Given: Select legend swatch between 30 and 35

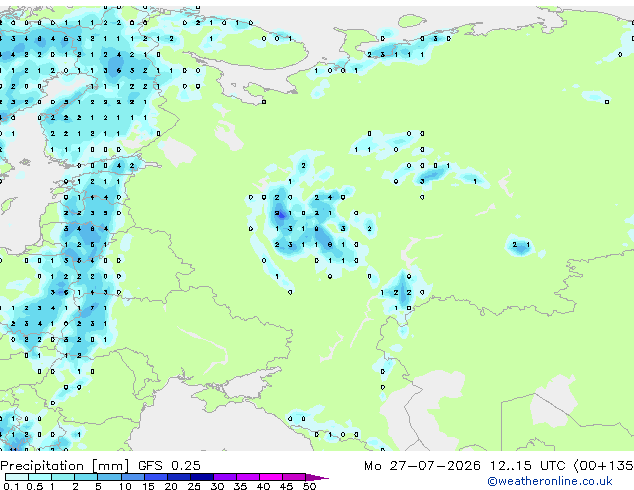Looking at the screenshot, I should (x=225, y=477).
